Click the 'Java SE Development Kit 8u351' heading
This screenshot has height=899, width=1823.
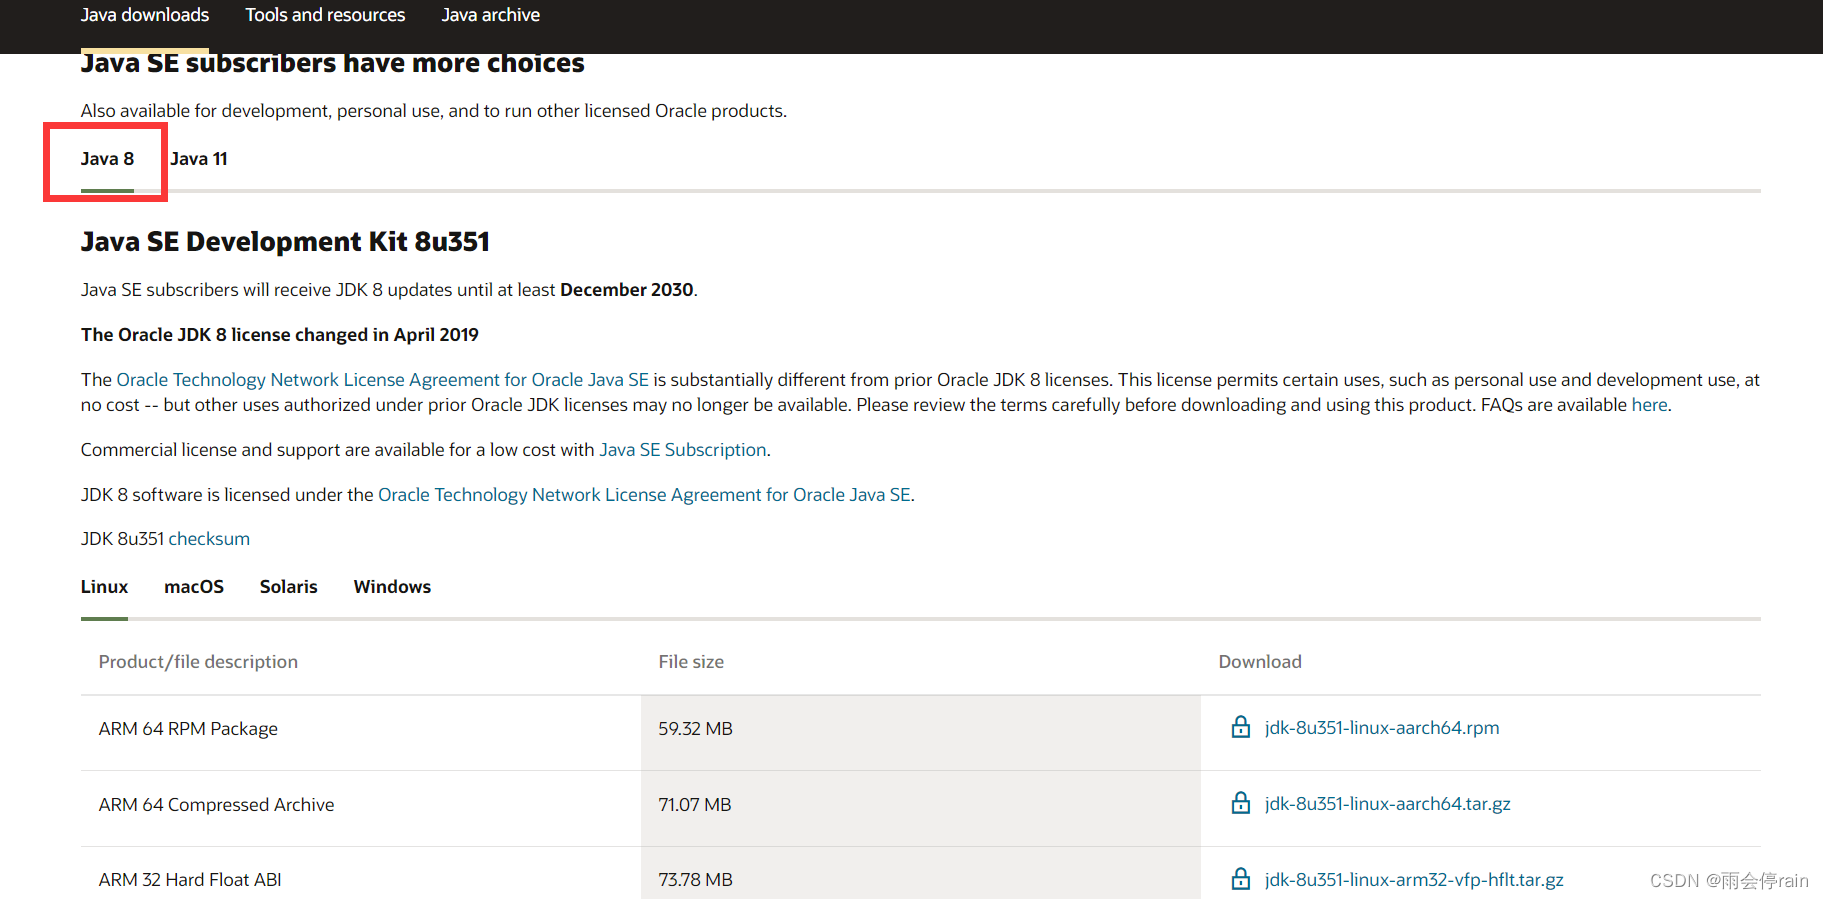pos(285,242)
